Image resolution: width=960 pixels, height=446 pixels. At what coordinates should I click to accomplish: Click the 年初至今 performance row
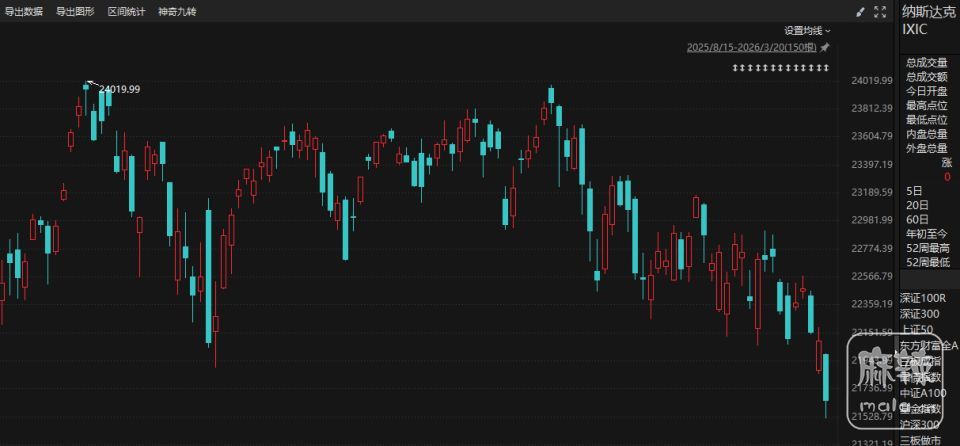coord(927,233)
